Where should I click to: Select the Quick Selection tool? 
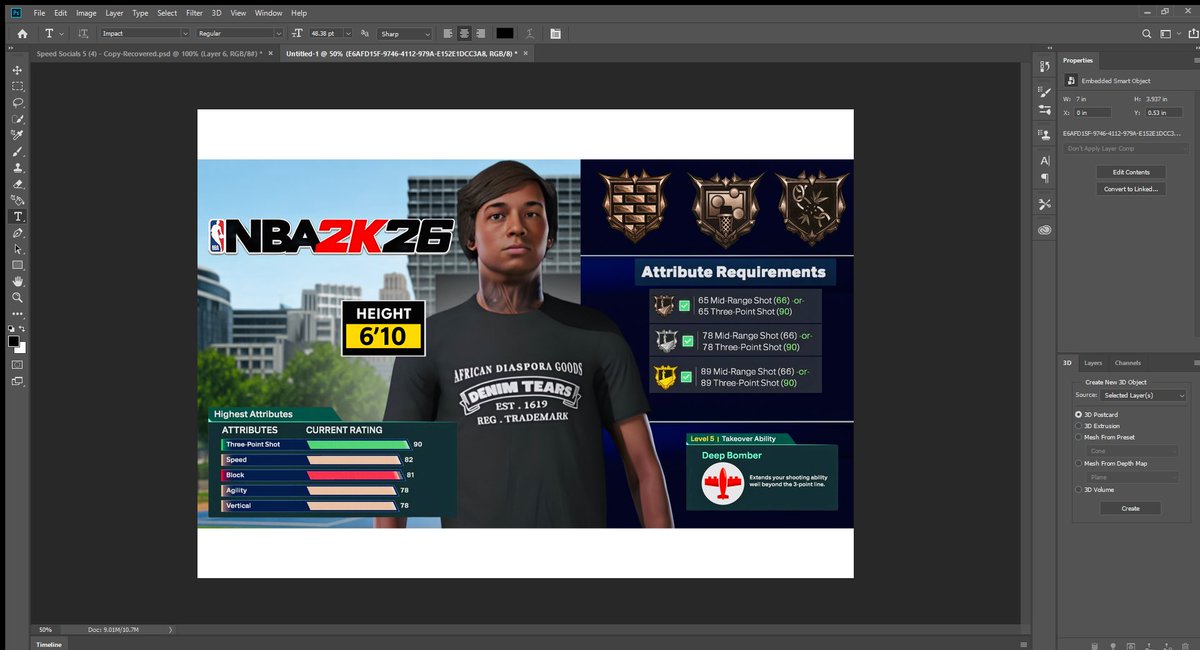[x=17, y=119]
